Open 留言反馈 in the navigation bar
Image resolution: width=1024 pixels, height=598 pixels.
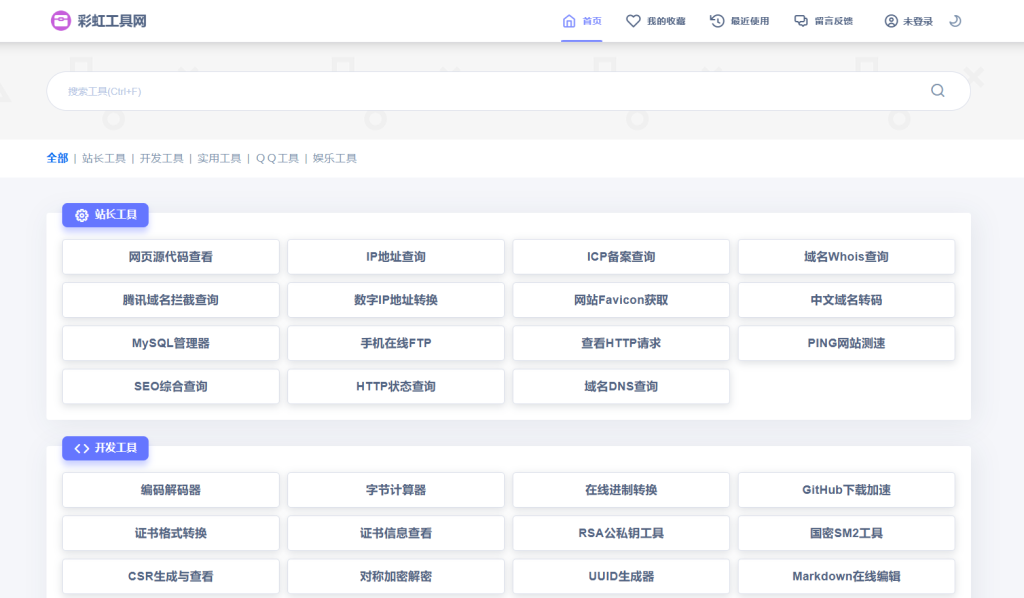pyautogui.click(x=833, y=21)
